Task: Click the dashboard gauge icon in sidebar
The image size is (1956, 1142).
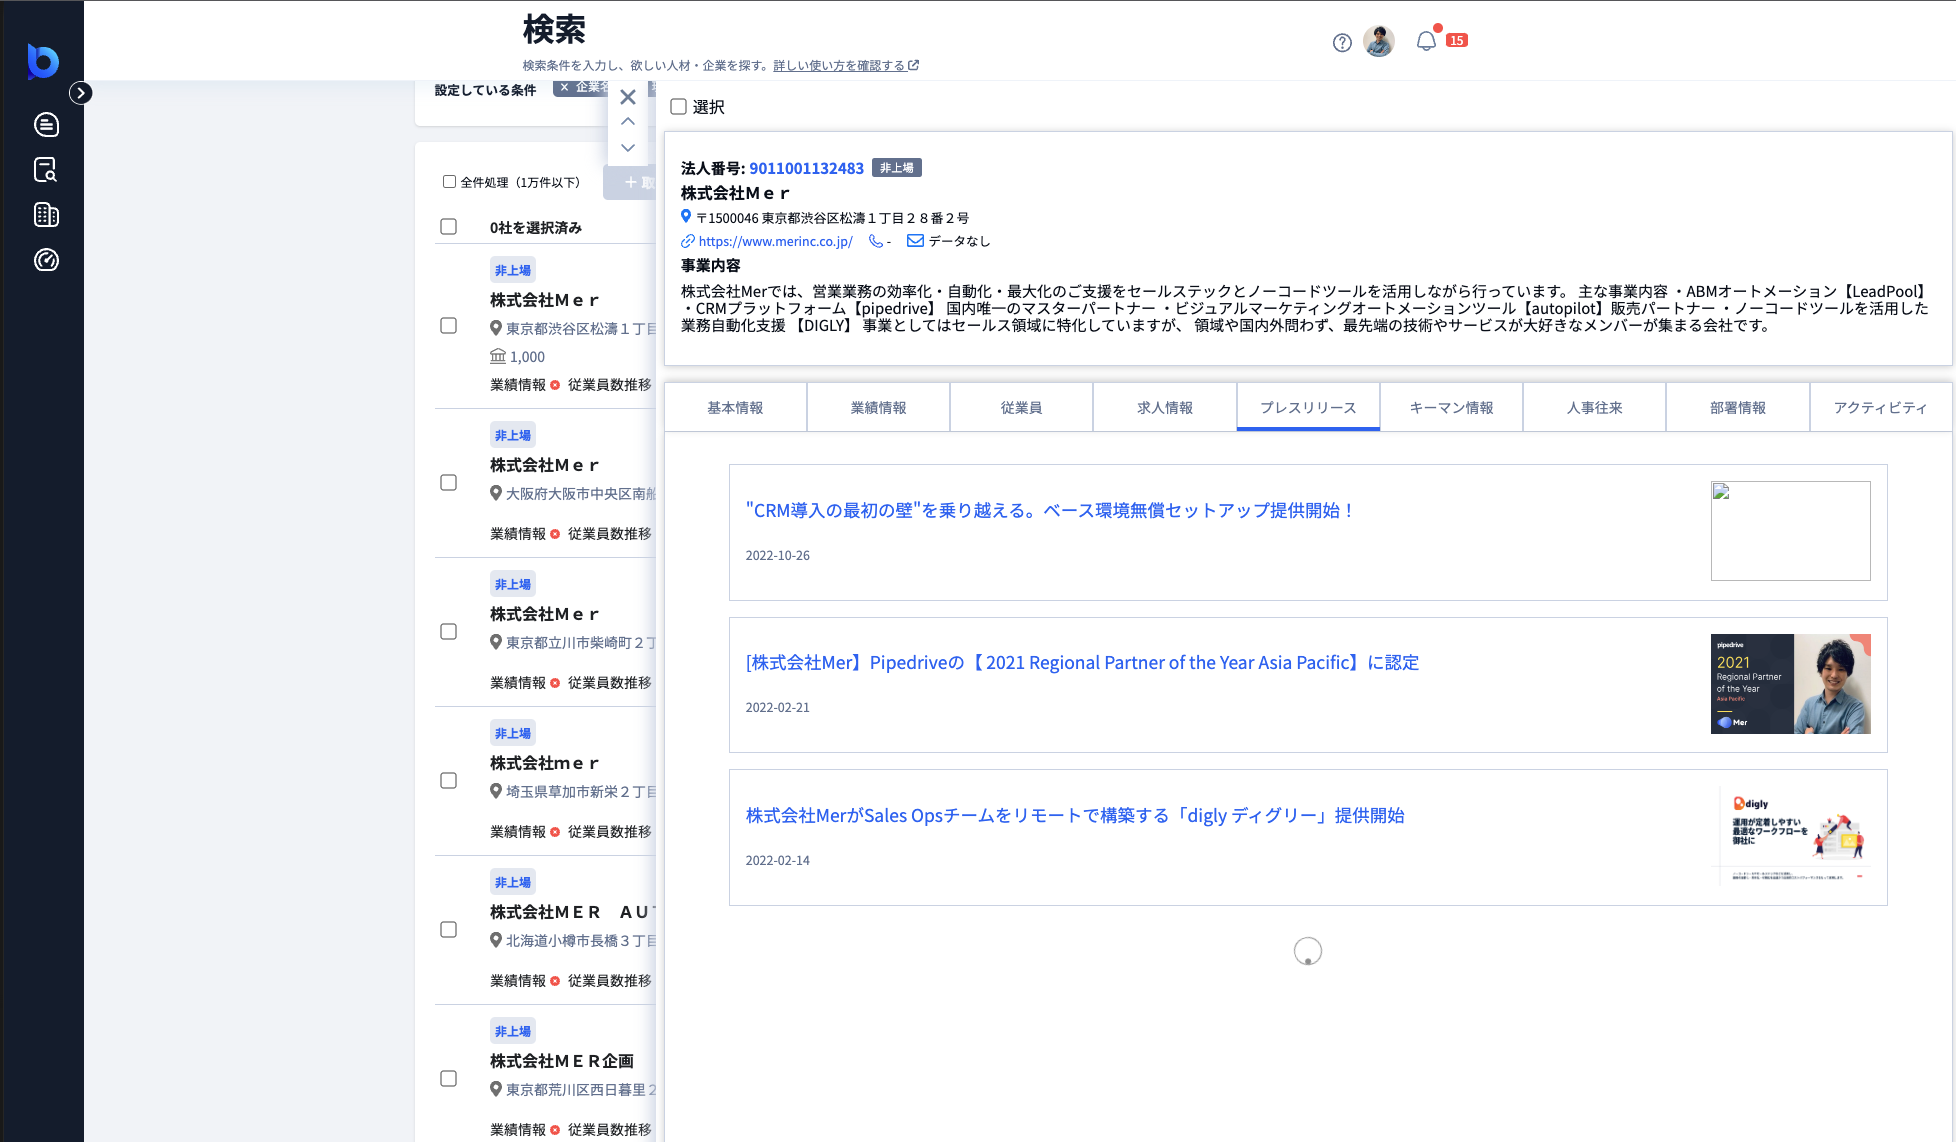Action: click(x=45, y=260)
